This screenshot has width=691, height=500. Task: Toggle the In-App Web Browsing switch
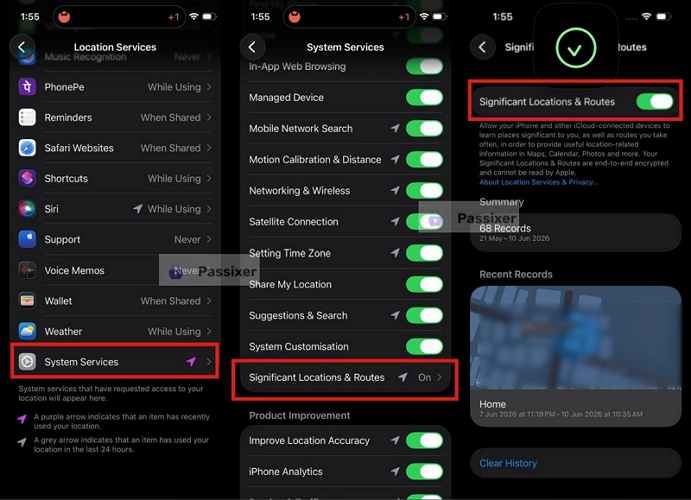[424, 67]
